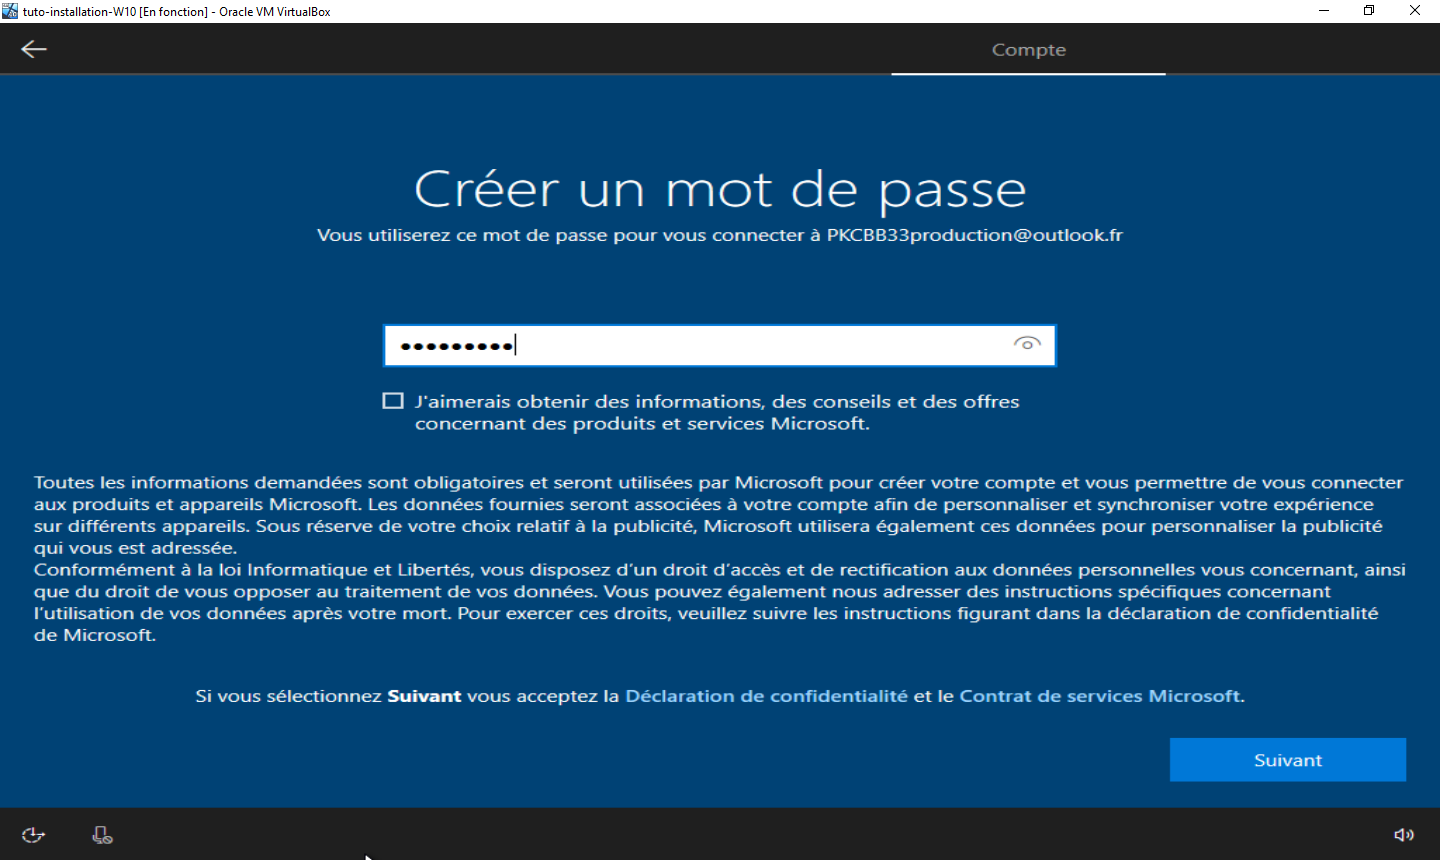The image size is (1440, 860).
Task: Click the VirtualBox window title text
Action: pos(177,12)
